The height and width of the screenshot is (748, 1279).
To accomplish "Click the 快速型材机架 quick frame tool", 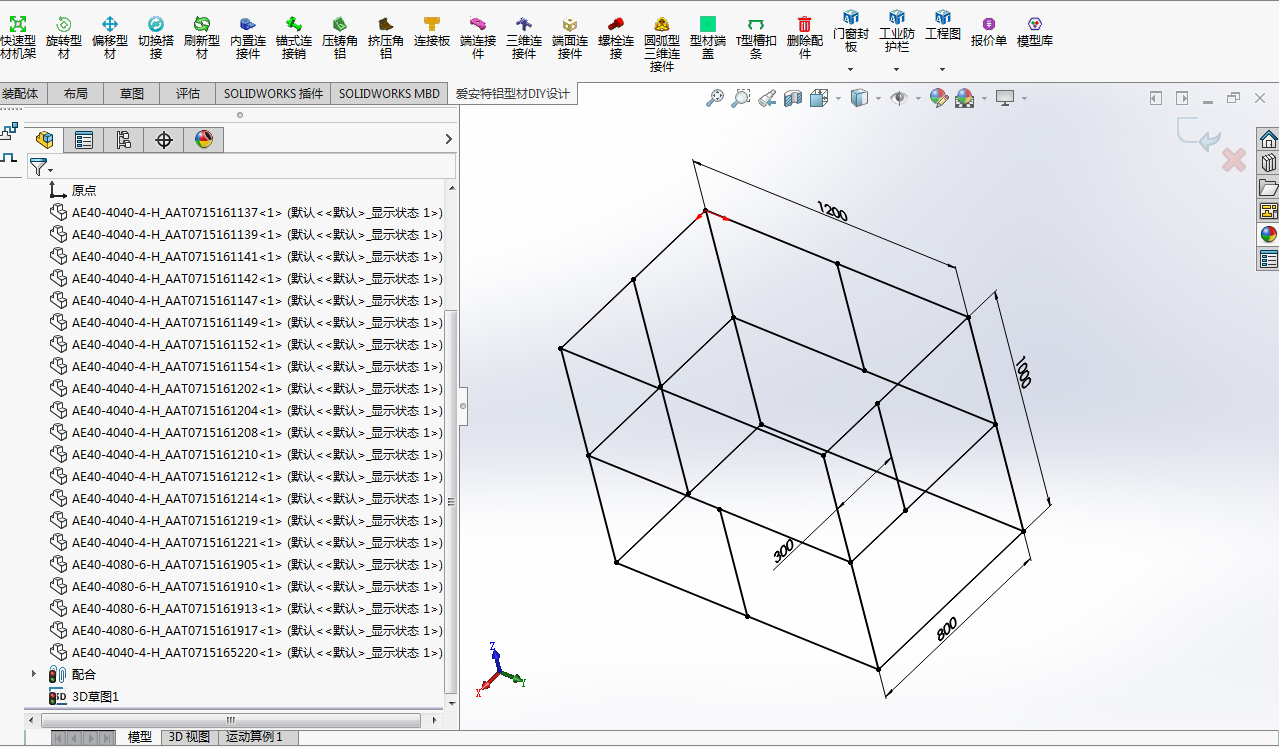I will (x=18, y=37).
